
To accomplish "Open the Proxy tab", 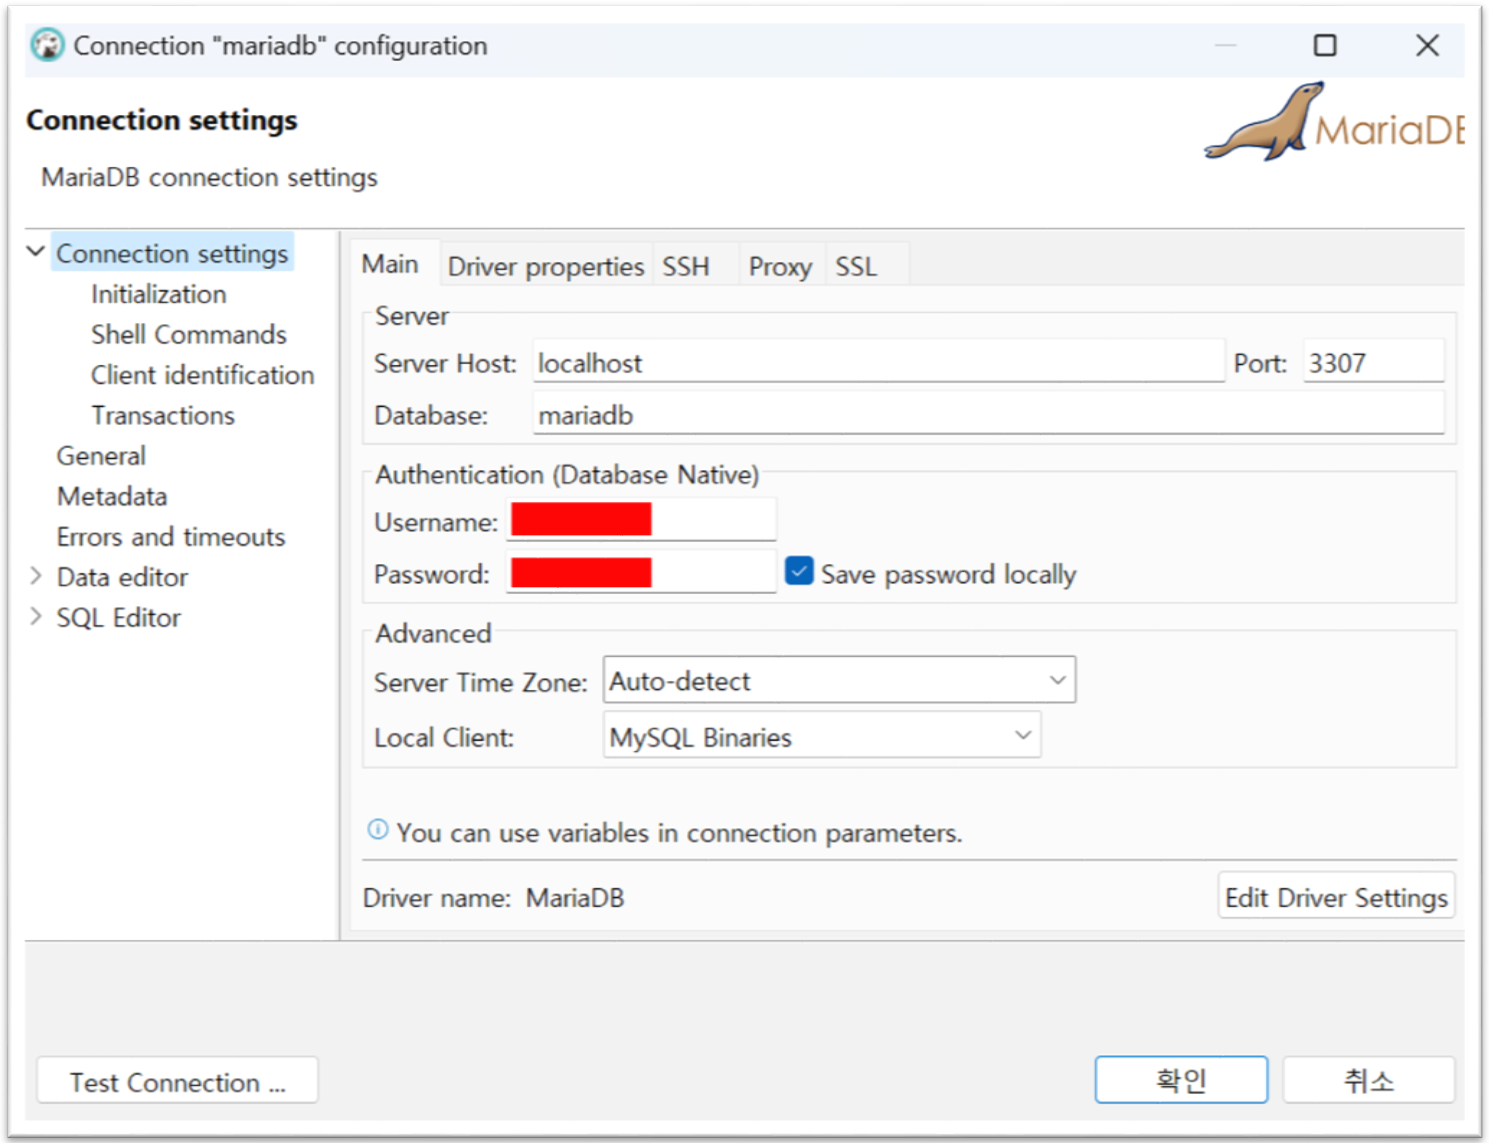I will click(x=780, y=267).
